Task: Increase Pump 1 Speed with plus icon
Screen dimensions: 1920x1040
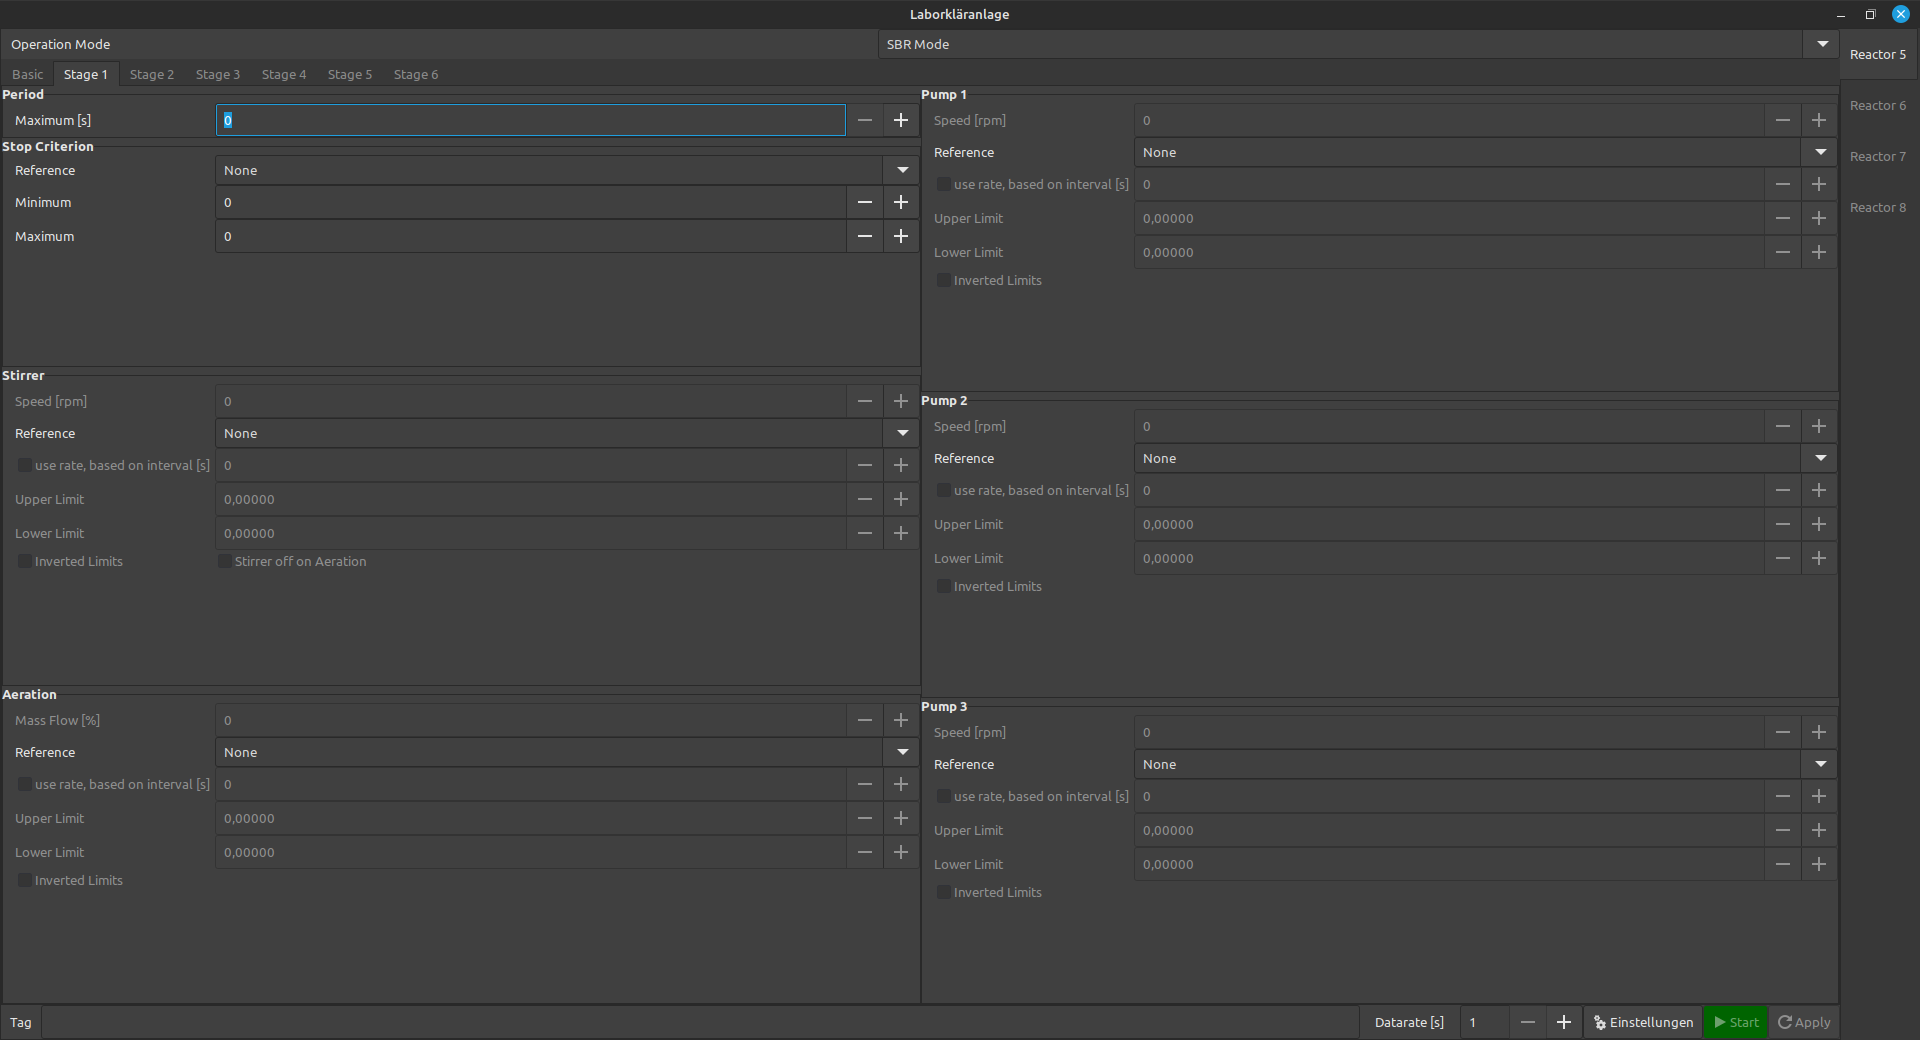Action: (x=1818, y=120)
